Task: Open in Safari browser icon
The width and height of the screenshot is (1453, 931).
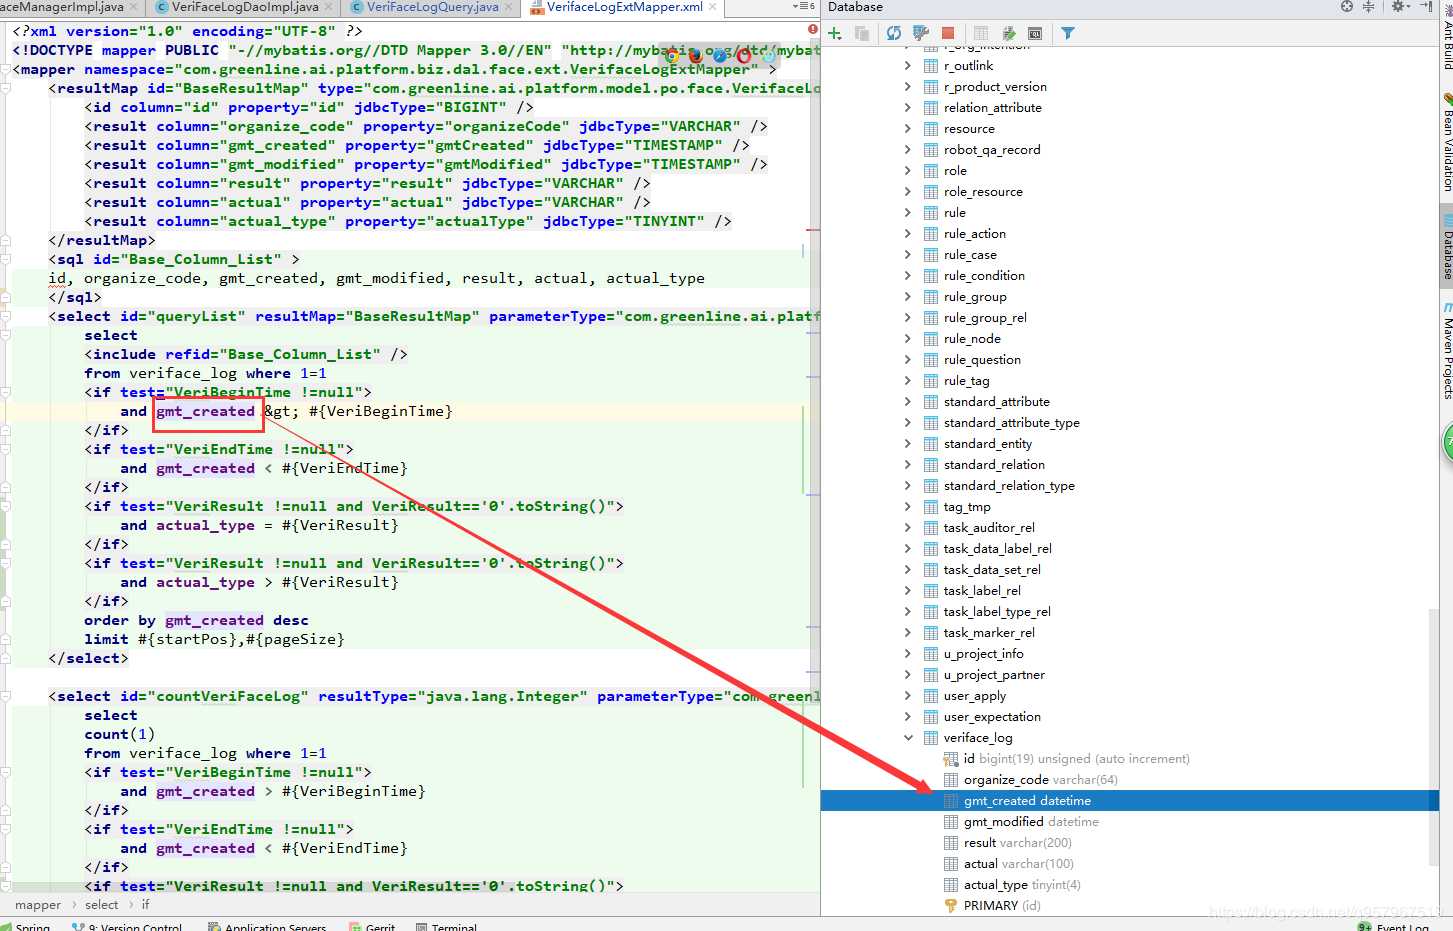Action: coord(720,56)
